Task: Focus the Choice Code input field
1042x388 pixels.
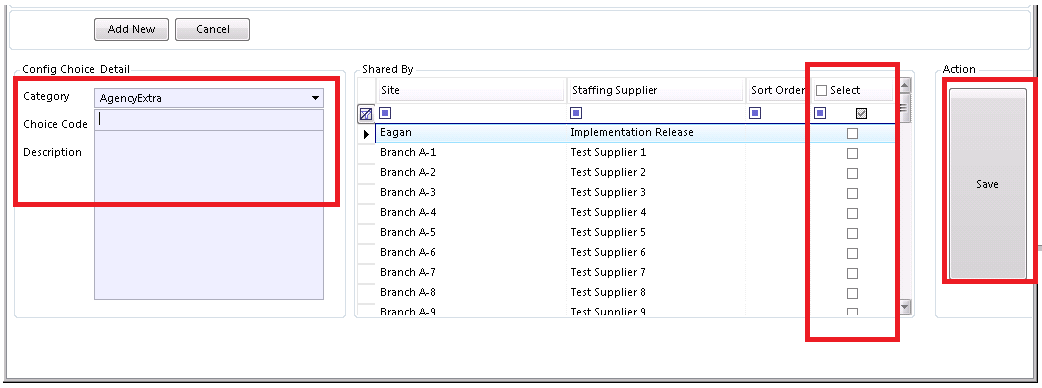Action: click(x=209, y=120)
